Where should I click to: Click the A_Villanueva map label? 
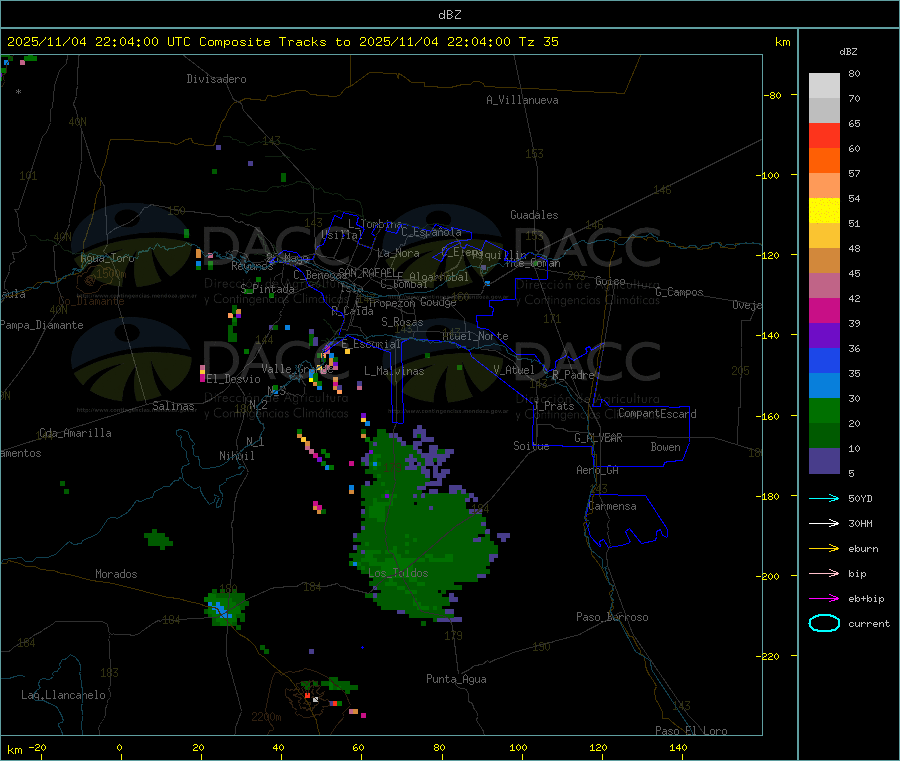click(x=522, y=100)
